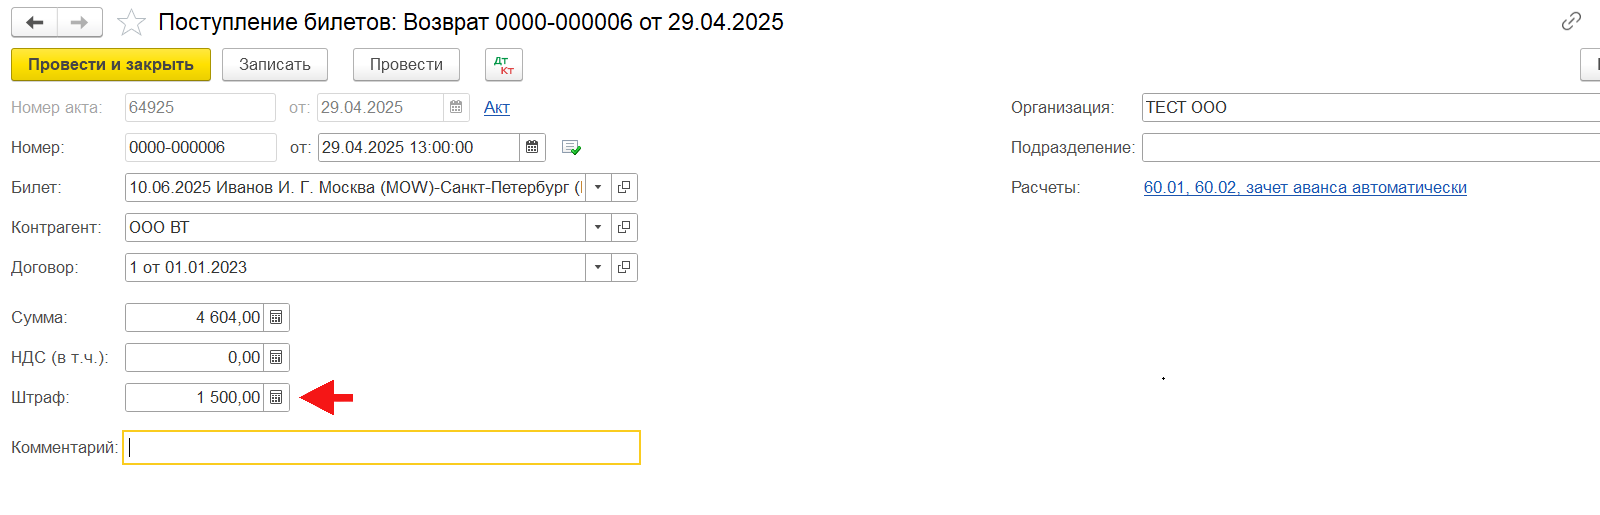1600x515 pixels.
Task: Open calendar for document date 29.04.2025 13:00:00
Action: [x=532, y=147]
